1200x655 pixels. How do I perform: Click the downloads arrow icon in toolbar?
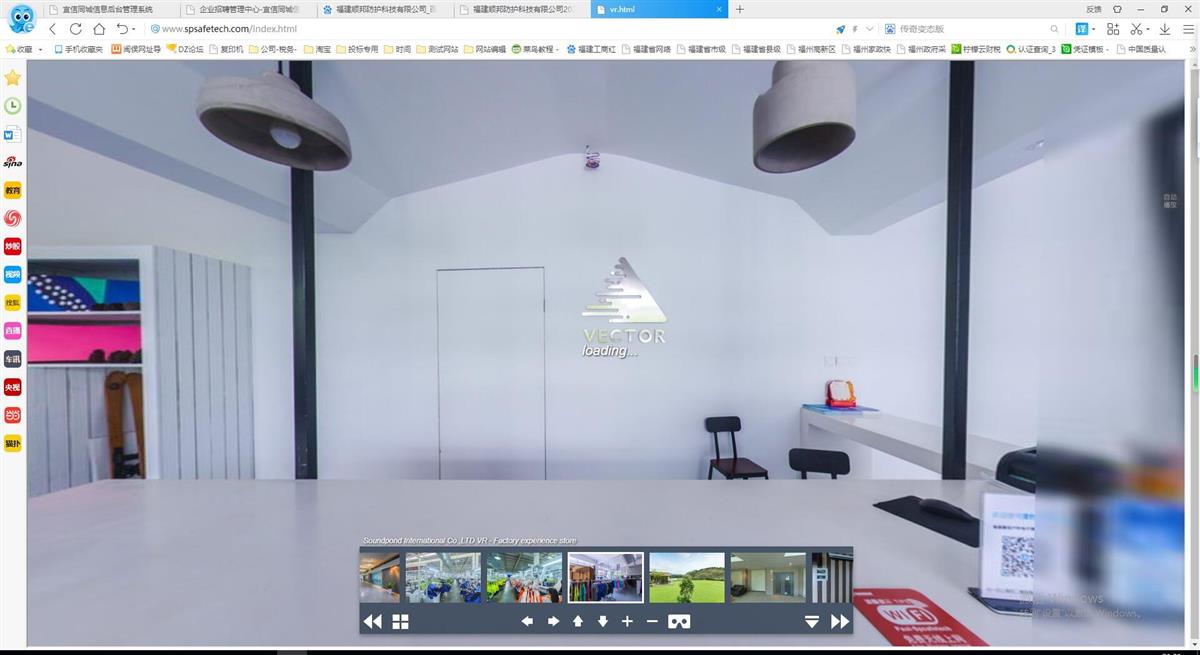(x=1165, y=29)
